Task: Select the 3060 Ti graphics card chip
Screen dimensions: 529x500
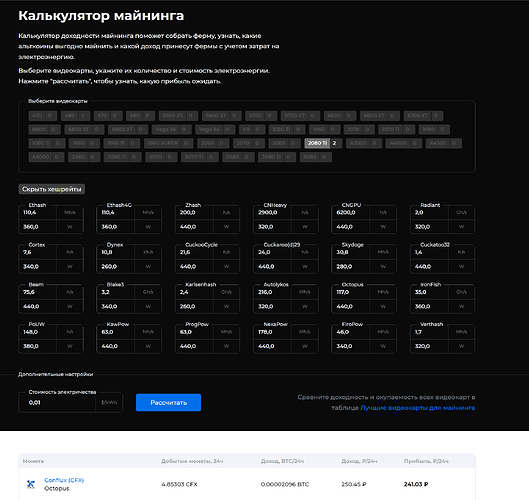Action: click(117, 157)
